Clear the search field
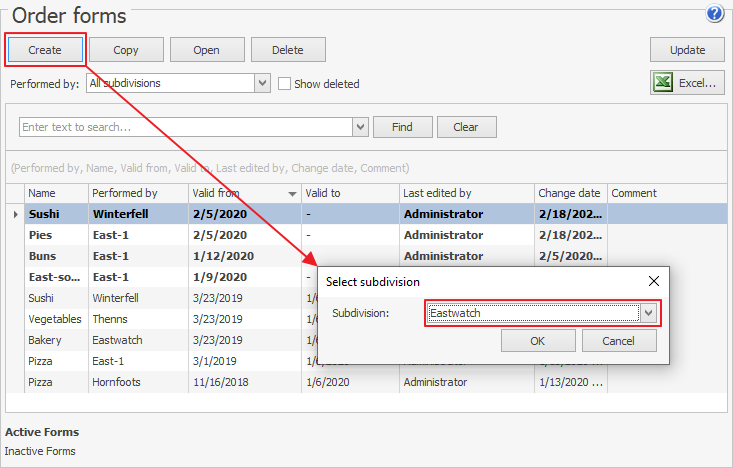Screen dimensions: 733x468 point(466,127)
